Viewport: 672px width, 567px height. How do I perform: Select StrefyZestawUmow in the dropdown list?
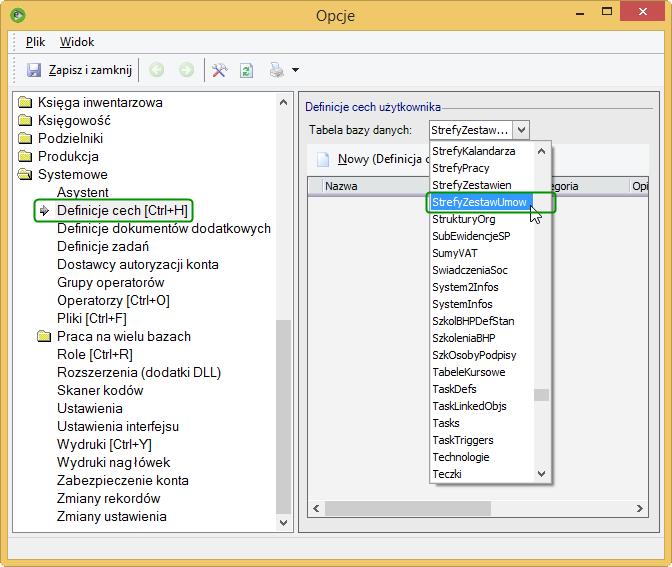point(479,202)
